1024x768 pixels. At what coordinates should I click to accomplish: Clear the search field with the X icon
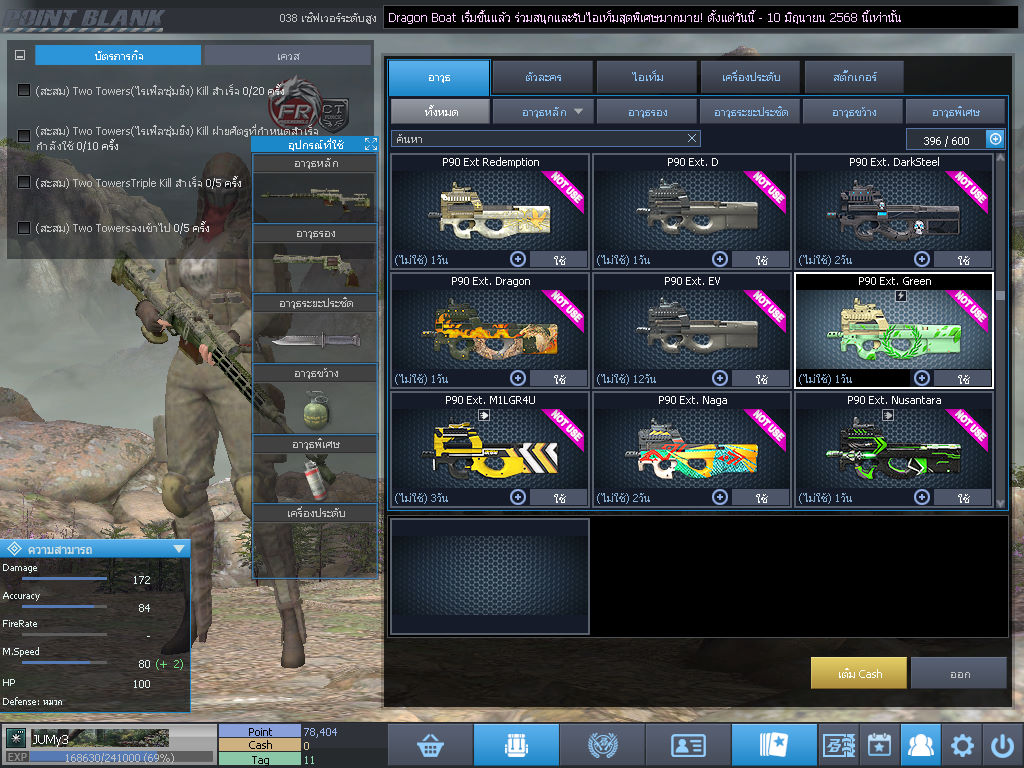[692, 138]
